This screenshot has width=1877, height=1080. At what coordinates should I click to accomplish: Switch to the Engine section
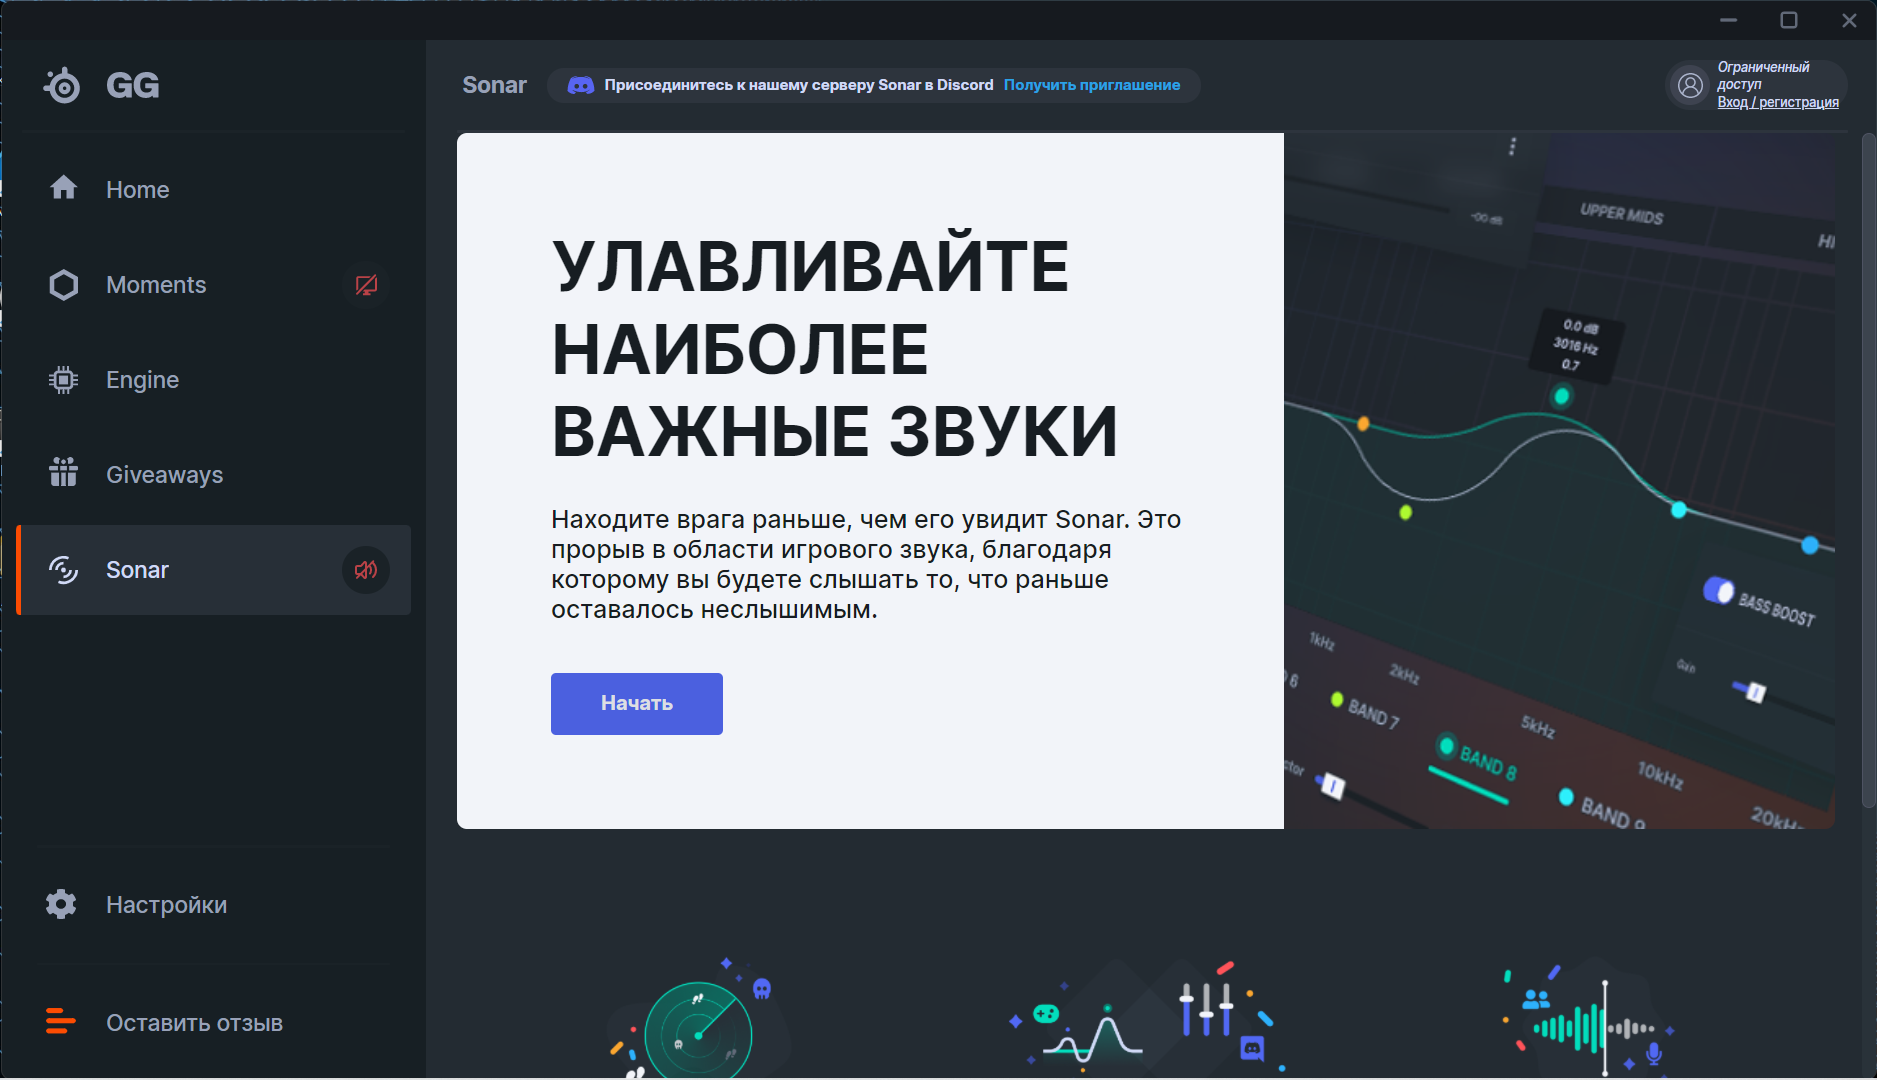(x=214, y=380)
